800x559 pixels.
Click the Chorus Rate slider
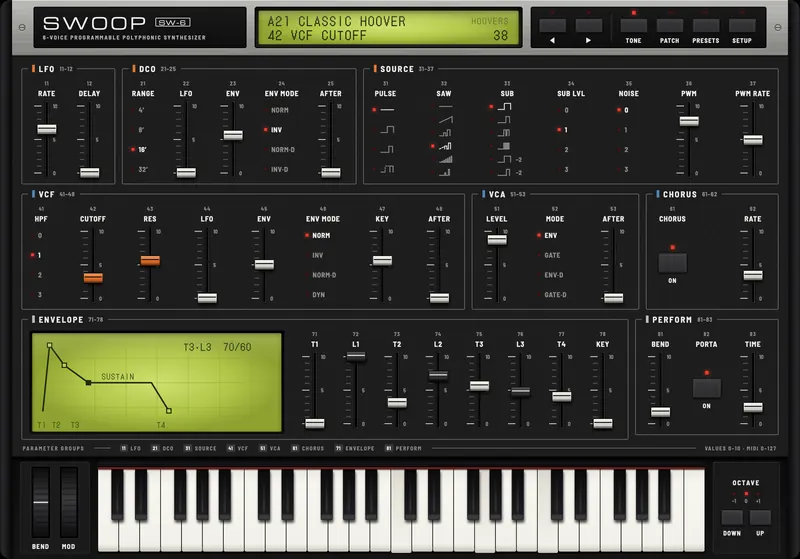[753, 275]
